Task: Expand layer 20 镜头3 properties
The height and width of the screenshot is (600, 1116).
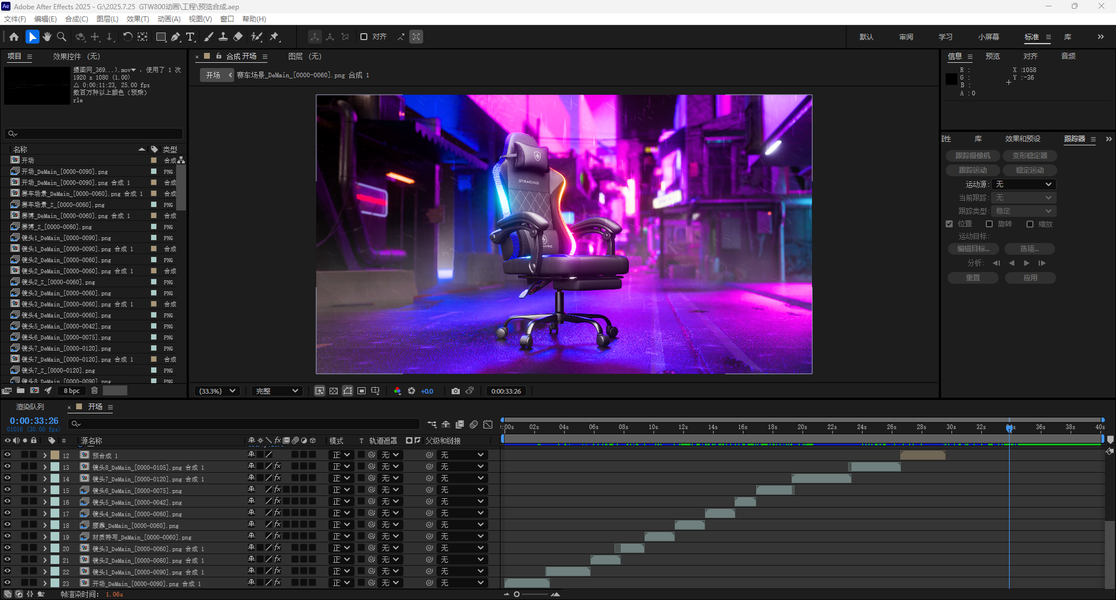Action: coord(45,548)
